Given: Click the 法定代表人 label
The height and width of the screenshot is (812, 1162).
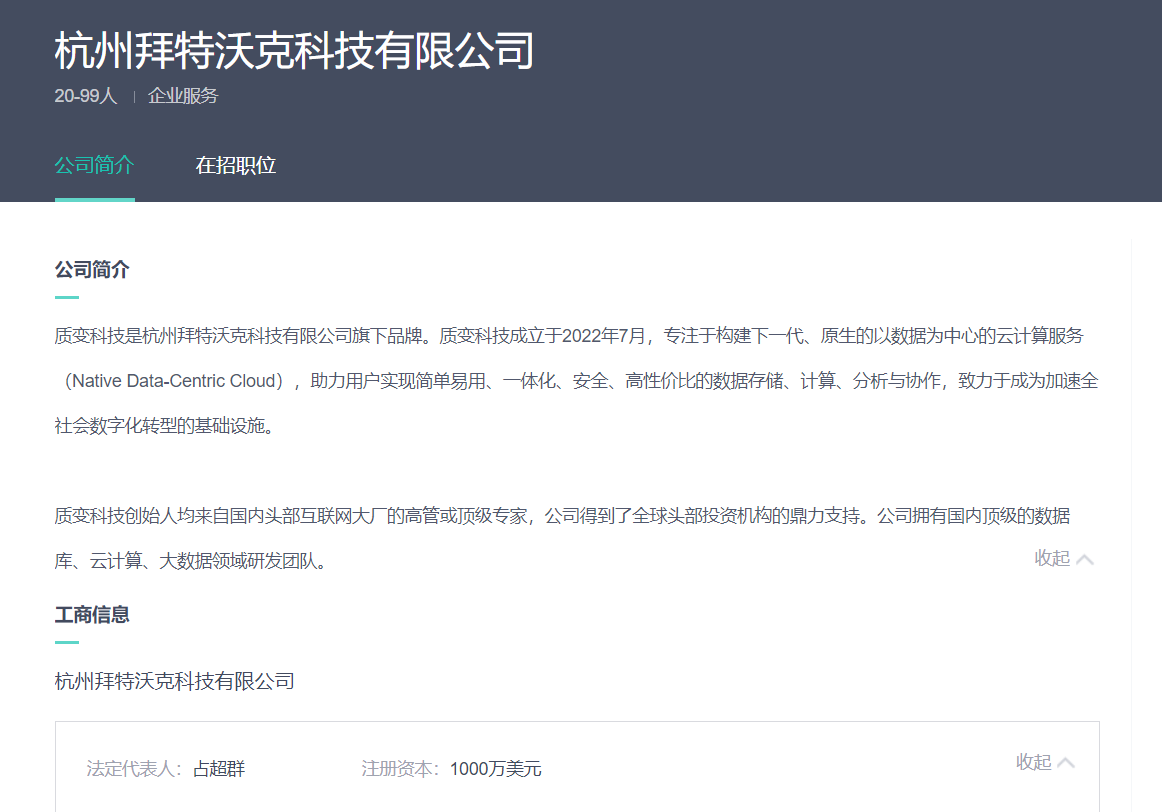Looking at the screenshot, I should click(x=134, y=769).
